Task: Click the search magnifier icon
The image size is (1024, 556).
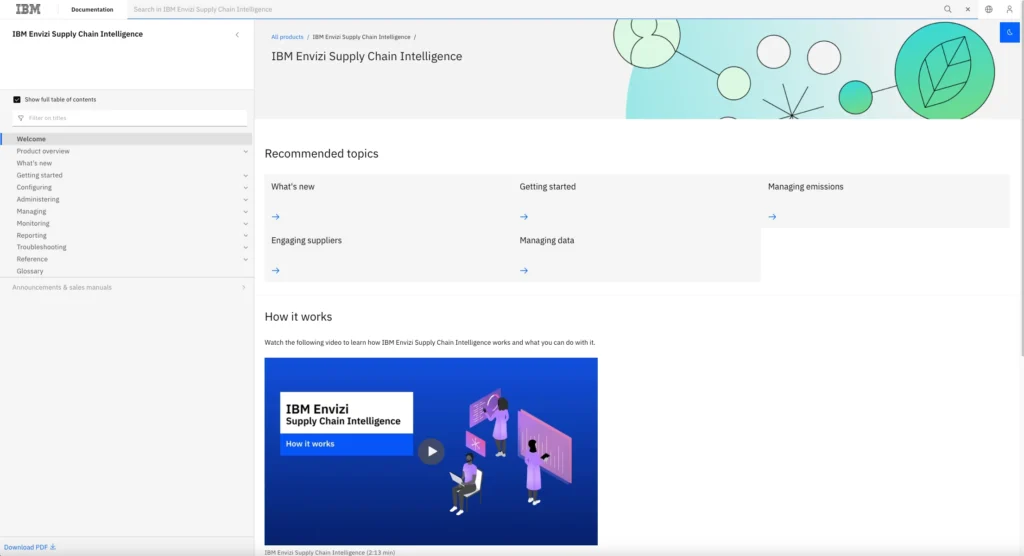Action: pyautogui.click(x=948, y=9)
